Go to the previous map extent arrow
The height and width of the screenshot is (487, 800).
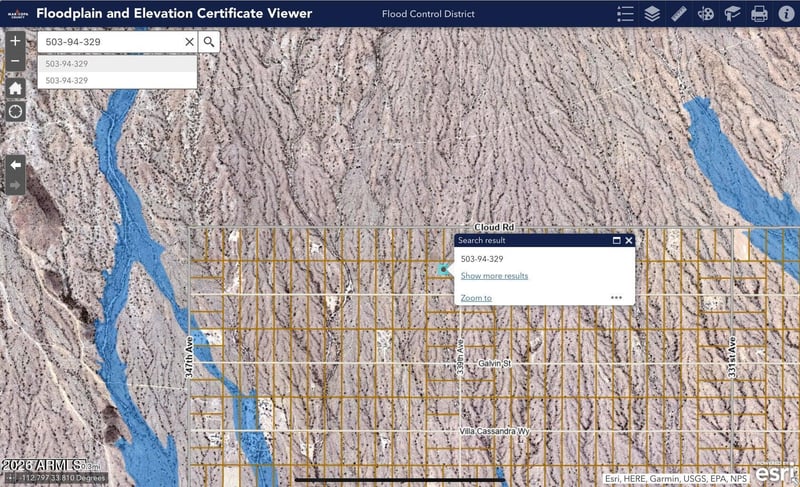(15, 165)
